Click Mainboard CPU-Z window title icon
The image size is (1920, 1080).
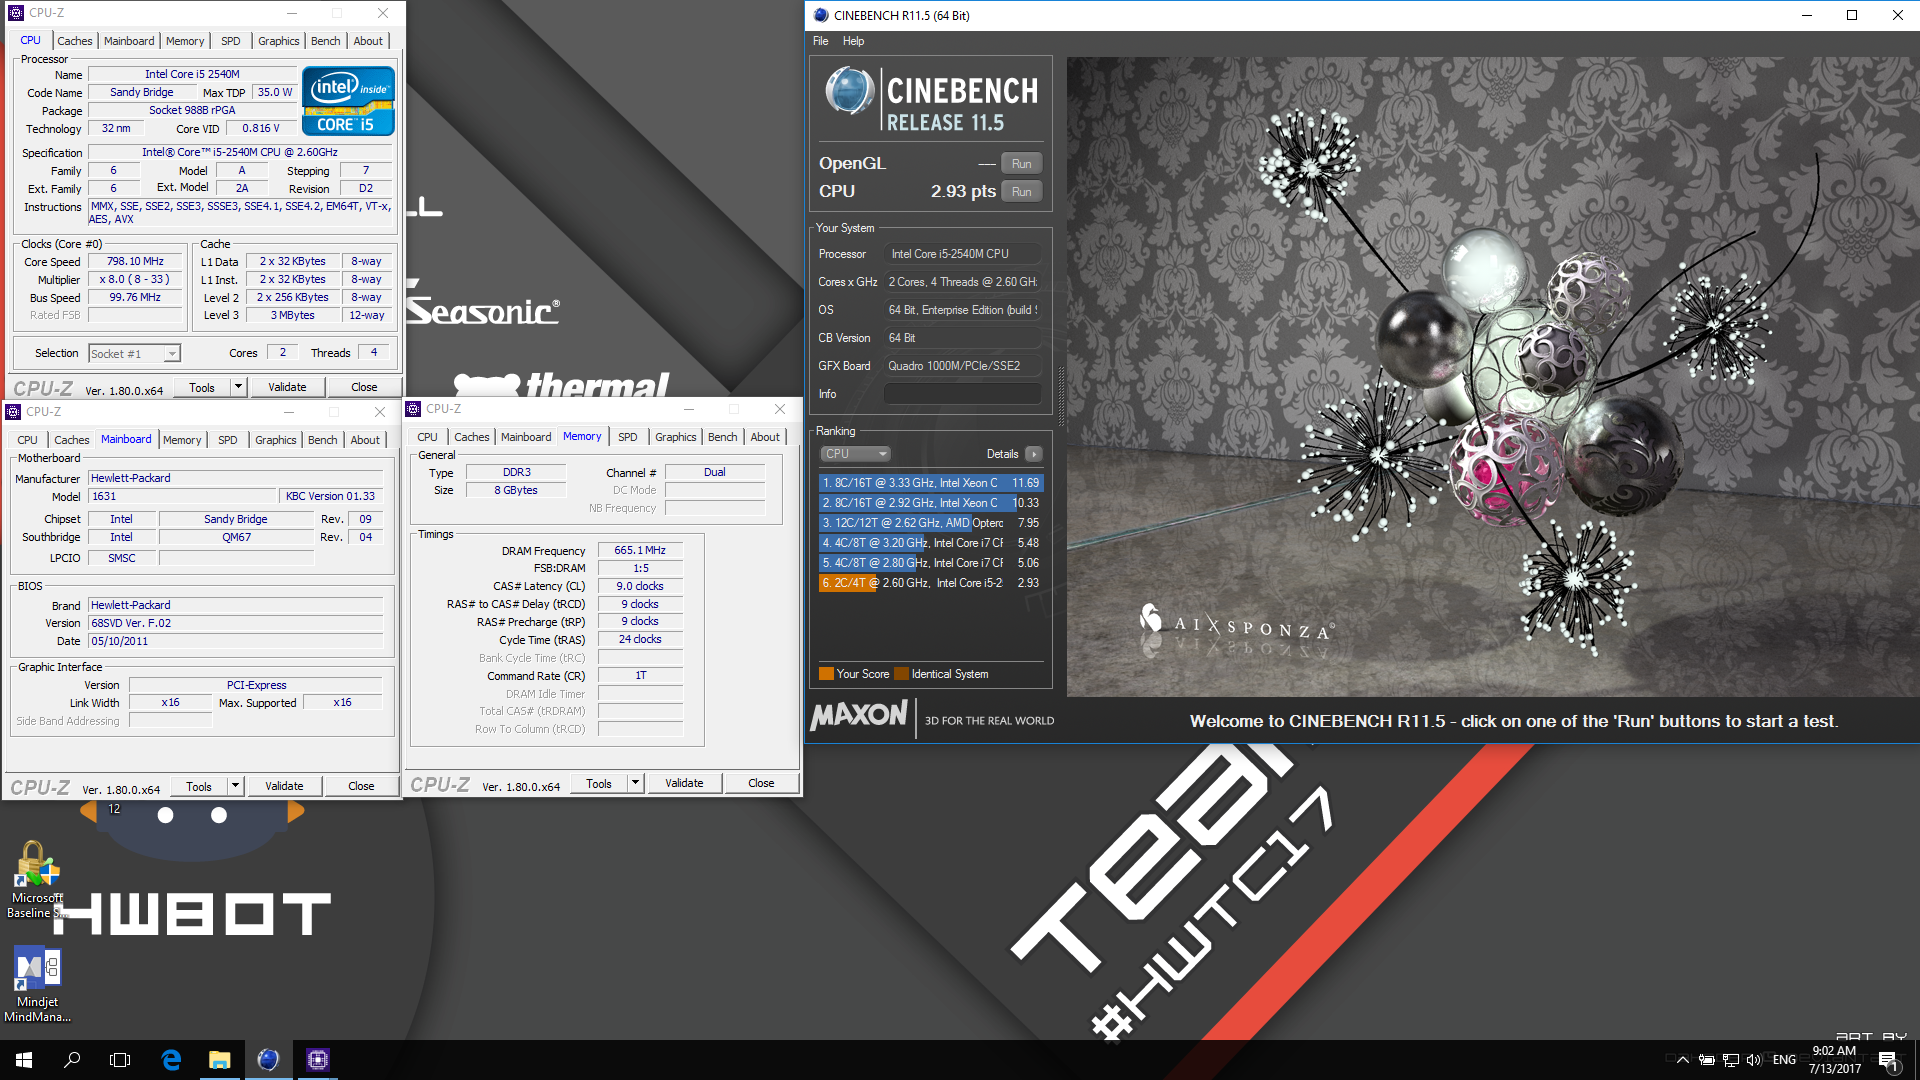tap(13, 412)
